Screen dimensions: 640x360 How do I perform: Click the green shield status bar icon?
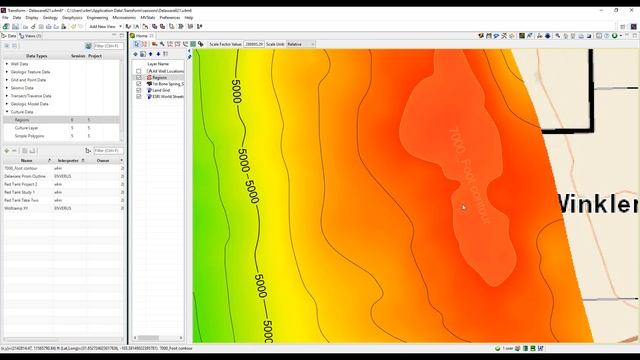coord(498,349)
